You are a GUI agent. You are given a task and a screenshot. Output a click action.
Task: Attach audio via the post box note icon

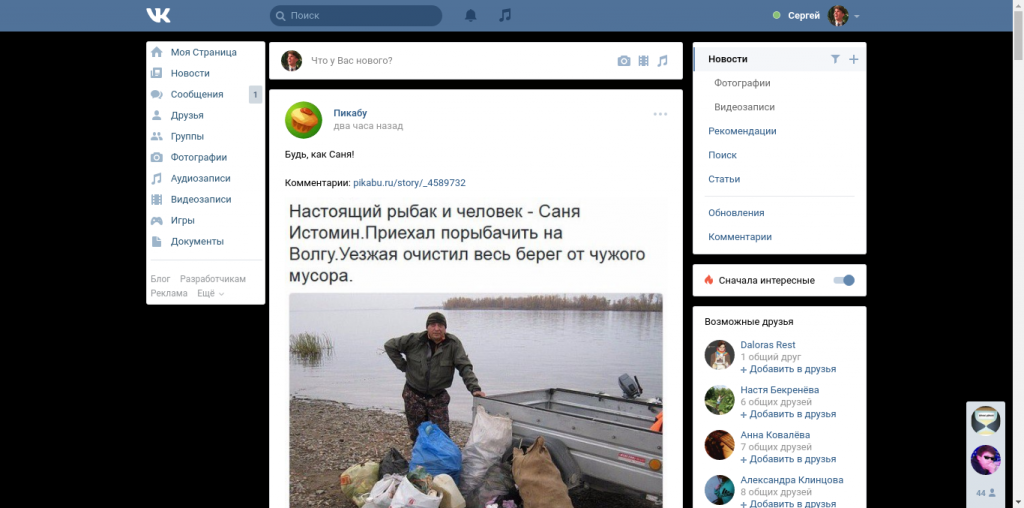662,61
